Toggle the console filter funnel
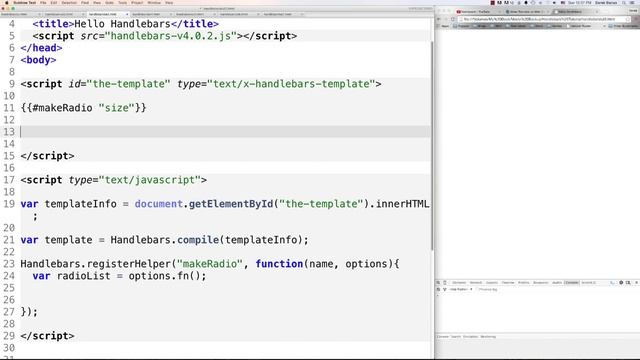Image resolution: width=640 pixels, height=360 pixels. [444, 289]
